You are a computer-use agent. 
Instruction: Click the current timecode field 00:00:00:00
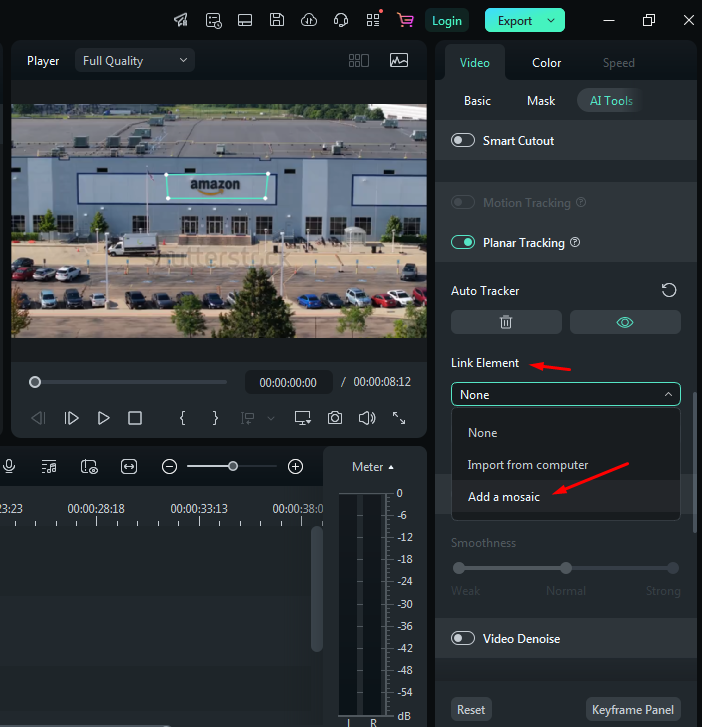[x=288, y=383]
